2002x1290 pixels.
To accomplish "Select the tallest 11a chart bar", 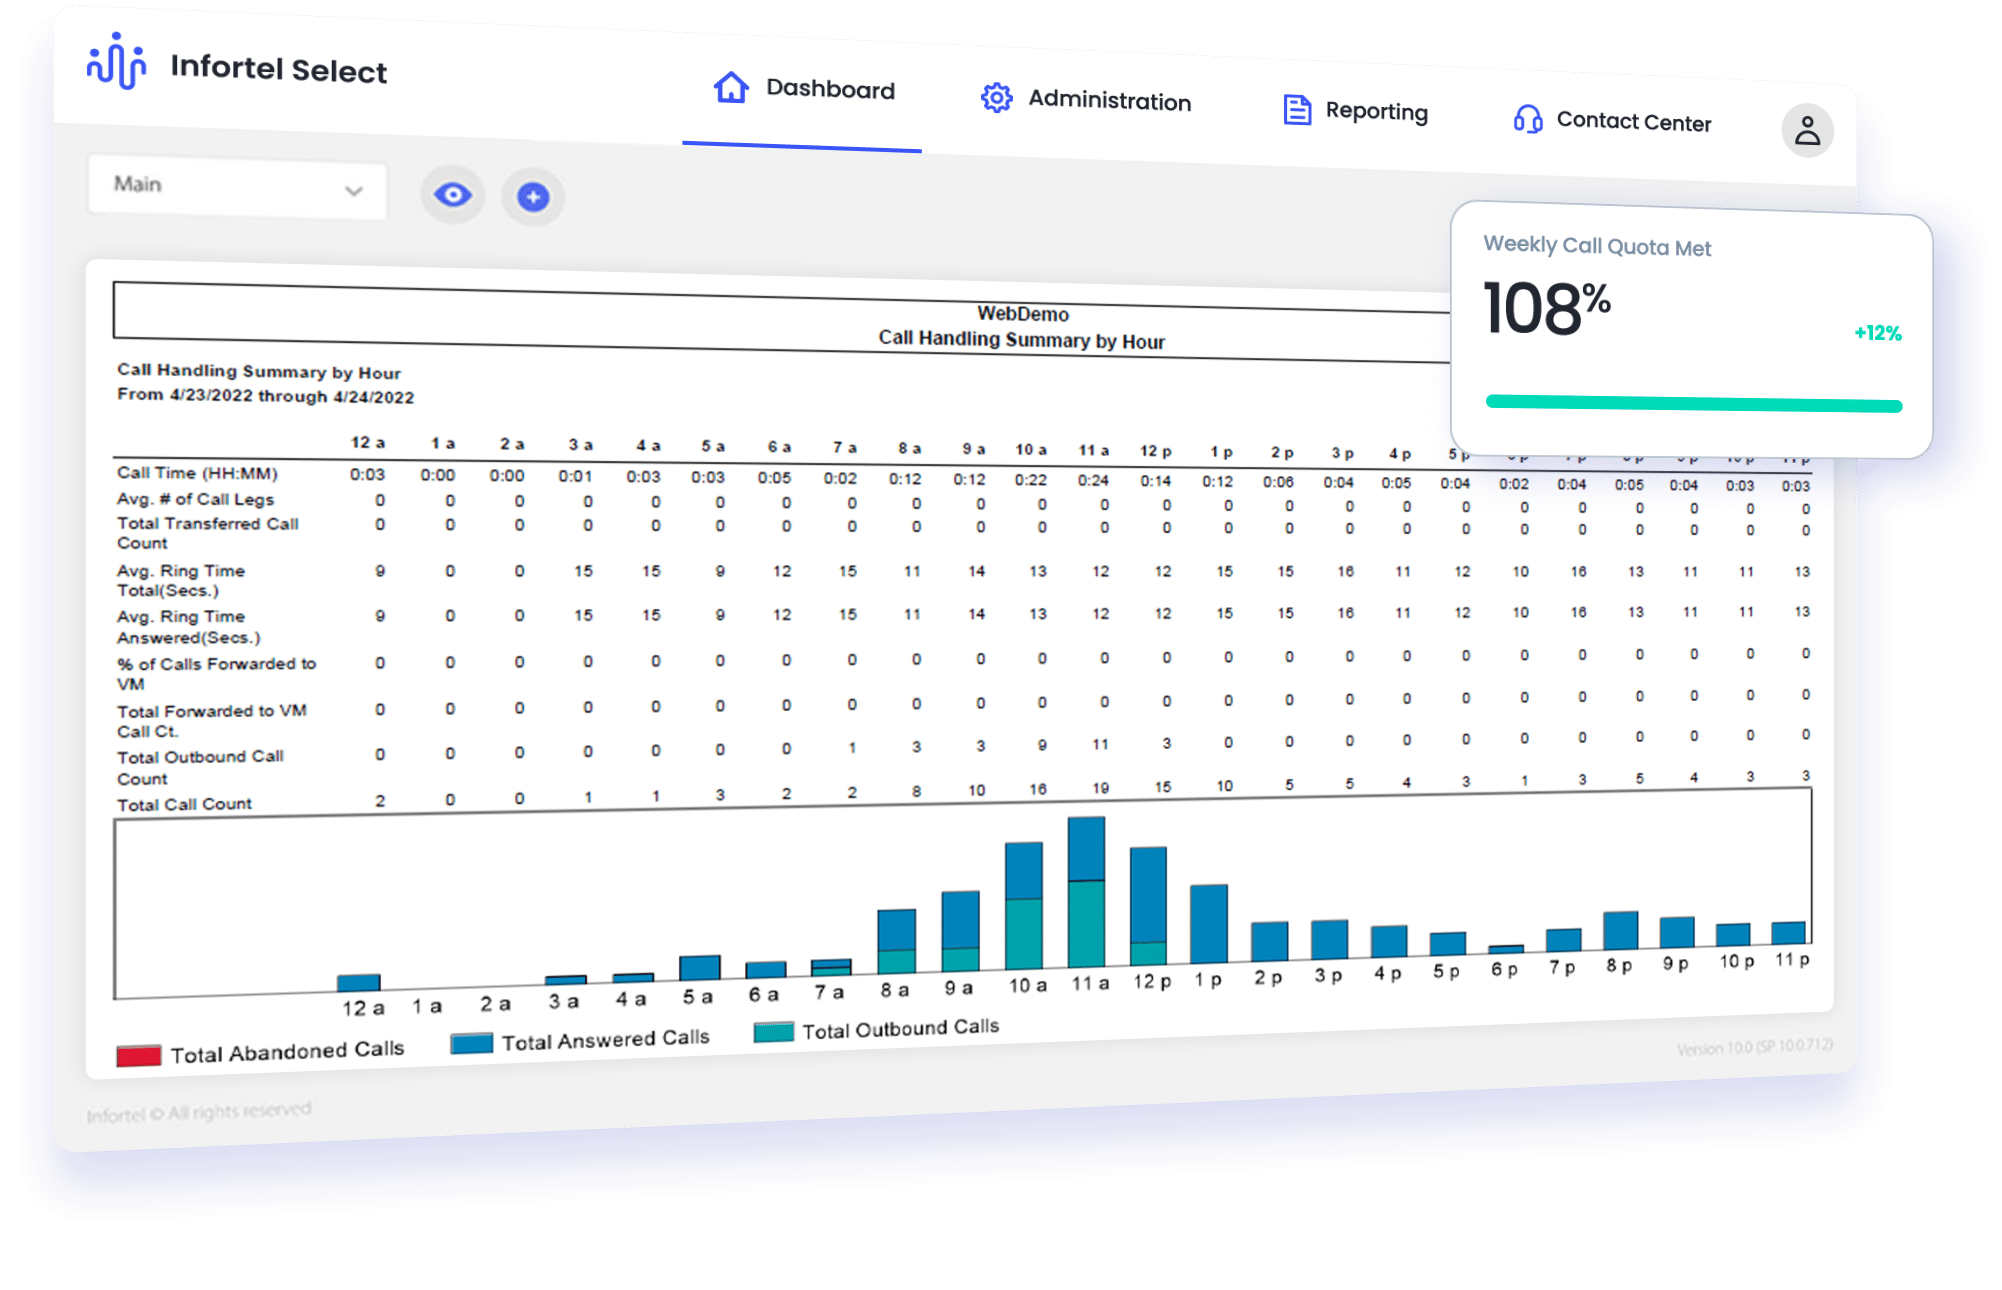I will click(1087, 890).
